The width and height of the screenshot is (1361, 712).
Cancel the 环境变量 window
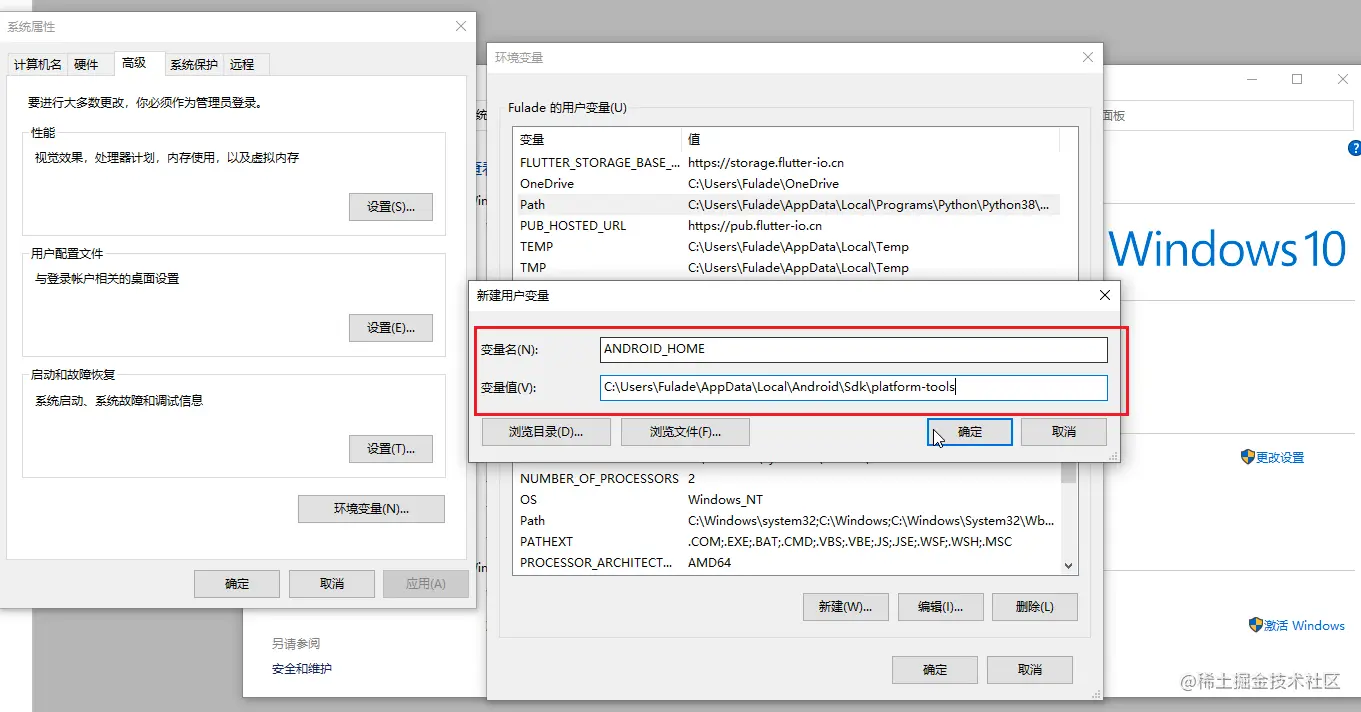(1030, 670)
